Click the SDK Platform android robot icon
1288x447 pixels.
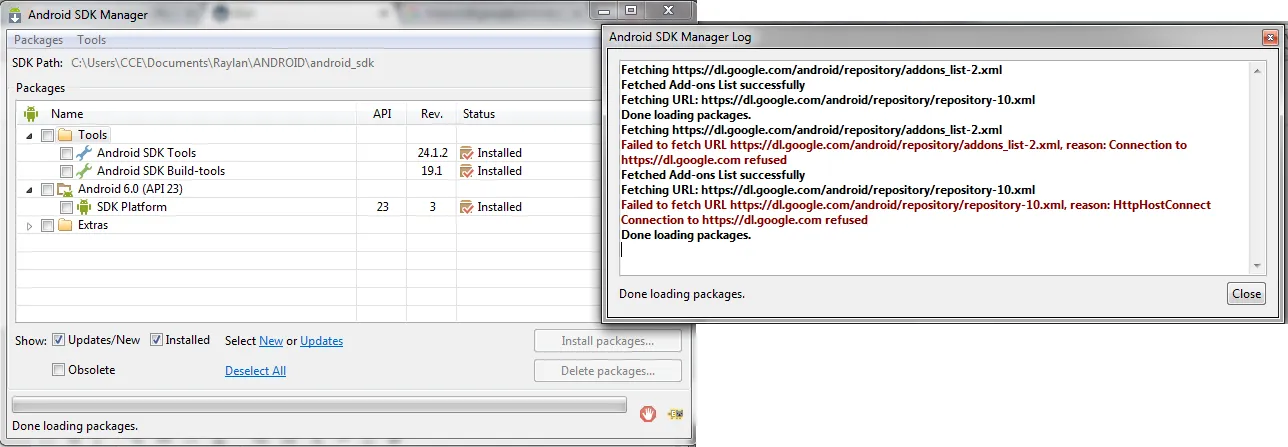tap(84, 207)
